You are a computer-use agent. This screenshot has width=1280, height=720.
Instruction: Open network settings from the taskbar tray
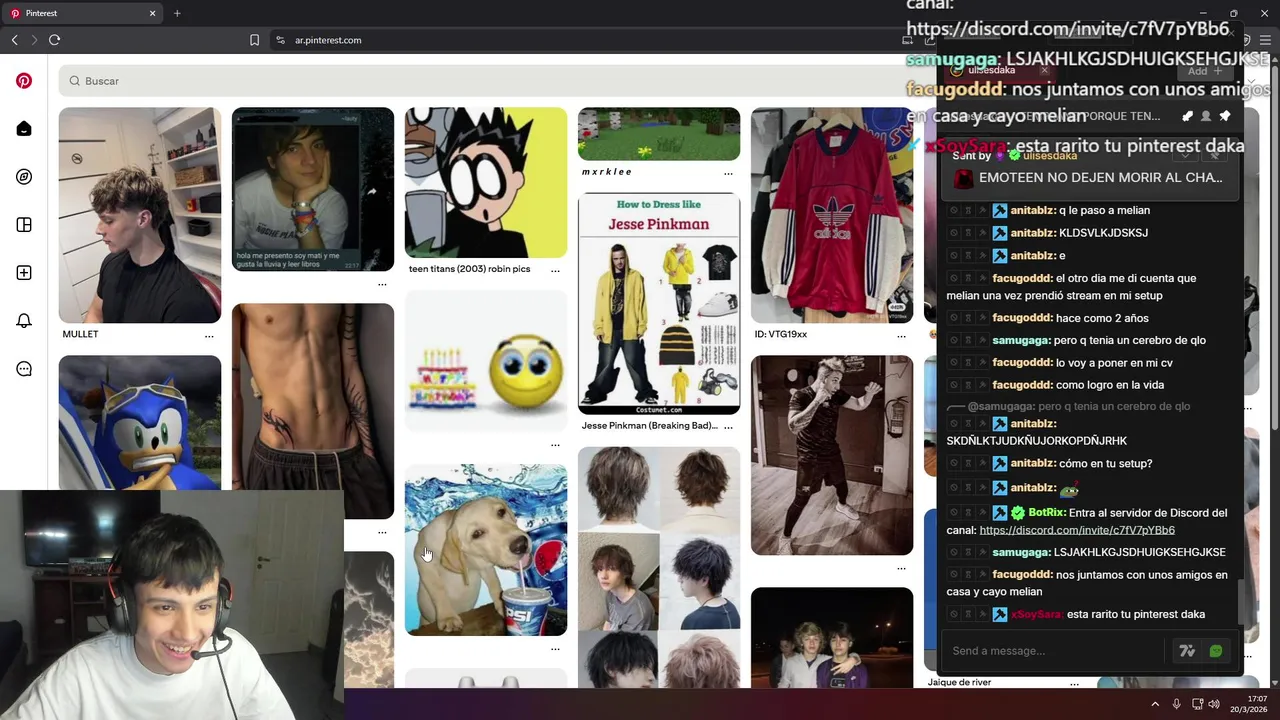point(1197,704)
